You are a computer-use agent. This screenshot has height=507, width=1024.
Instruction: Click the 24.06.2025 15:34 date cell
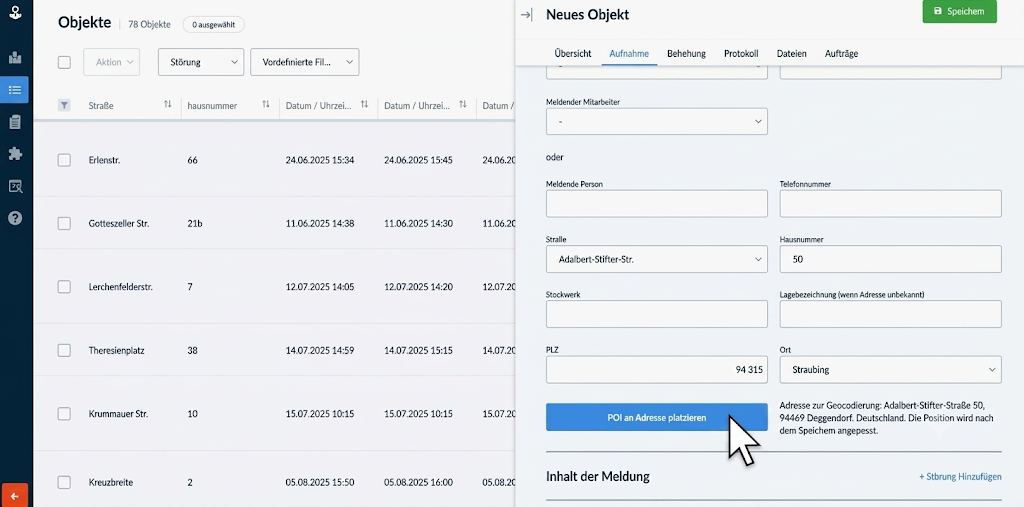point(320,160)
